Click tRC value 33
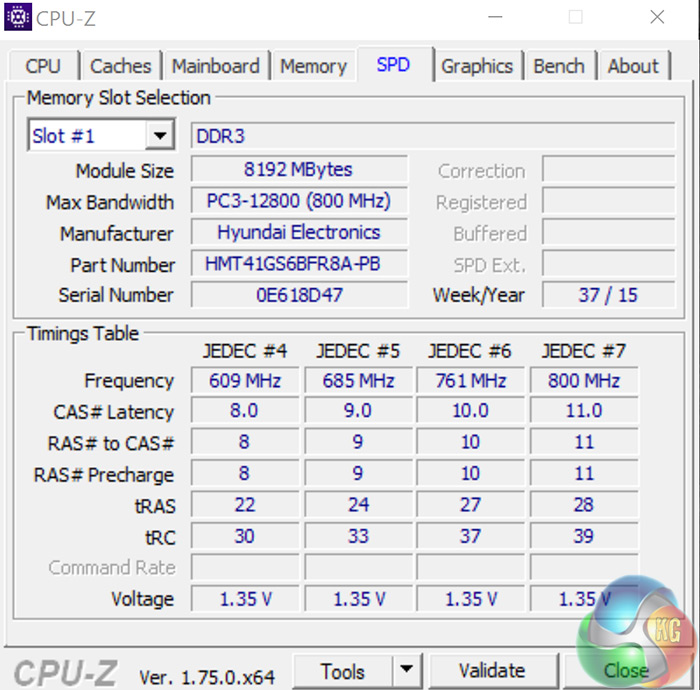Viewport: 700px width, 690px height. tap(358, 536)
